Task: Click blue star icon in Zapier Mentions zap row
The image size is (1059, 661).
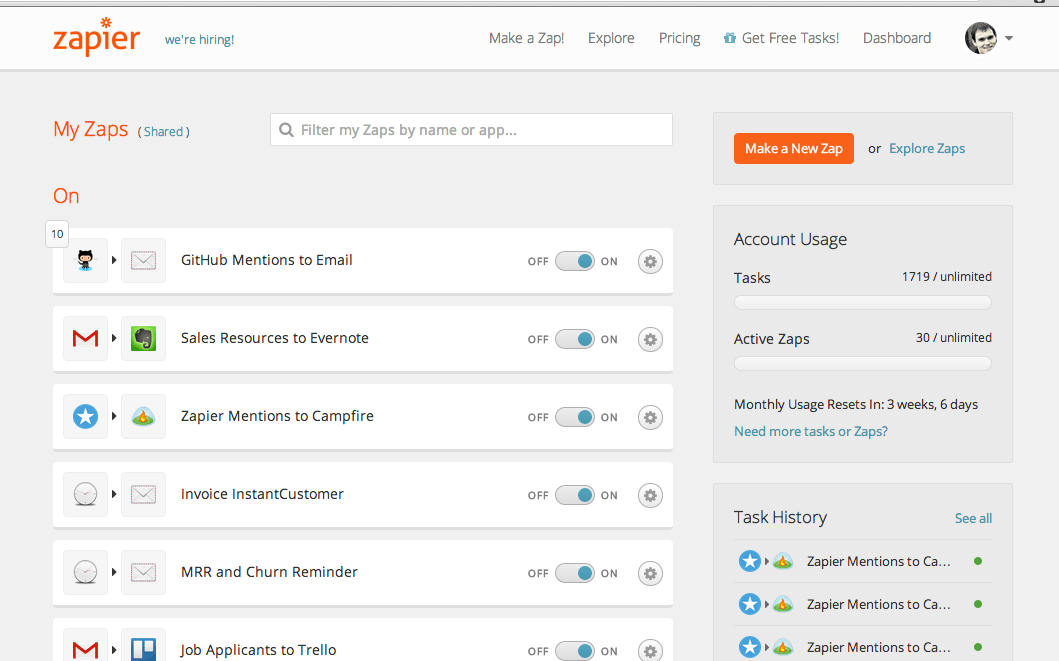Action: tap(85, 417)
